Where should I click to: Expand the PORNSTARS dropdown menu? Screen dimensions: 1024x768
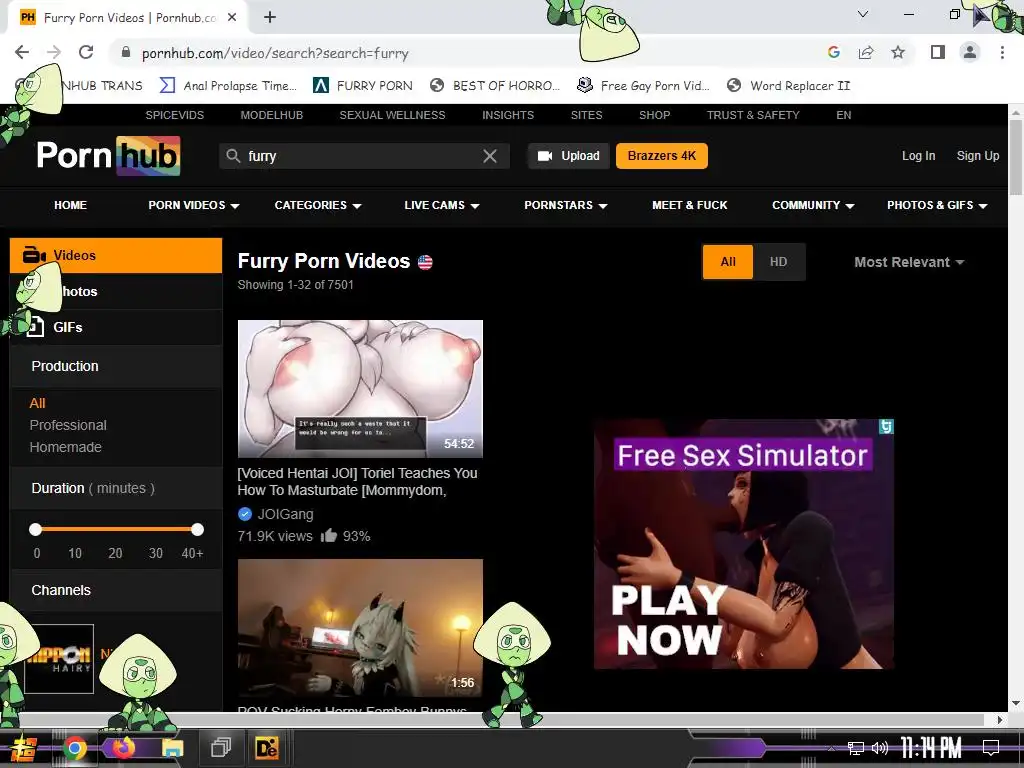[566, 205]
